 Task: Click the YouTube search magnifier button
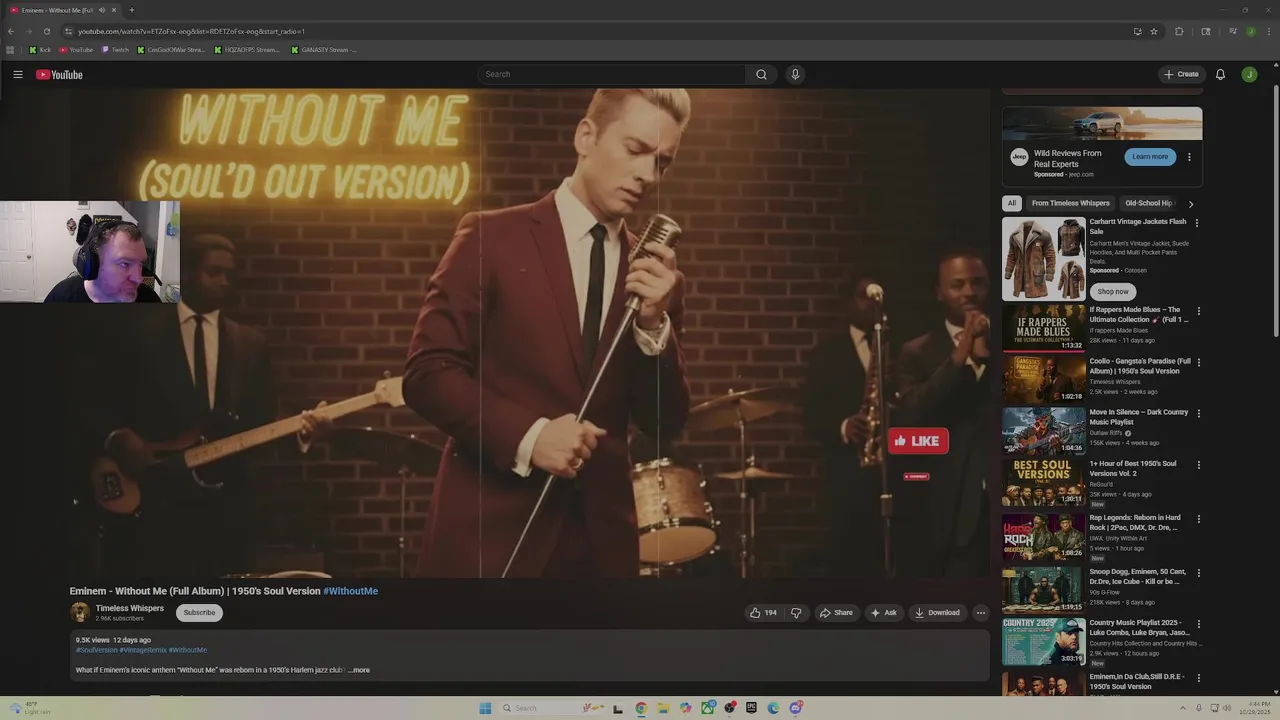click(x=761, y=74)
